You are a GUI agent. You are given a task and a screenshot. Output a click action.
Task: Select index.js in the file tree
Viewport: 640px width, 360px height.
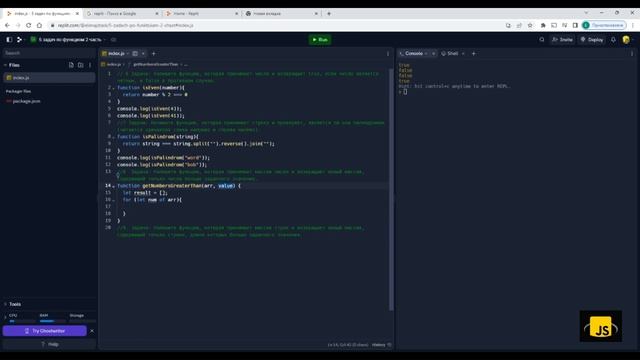(49, 78)
